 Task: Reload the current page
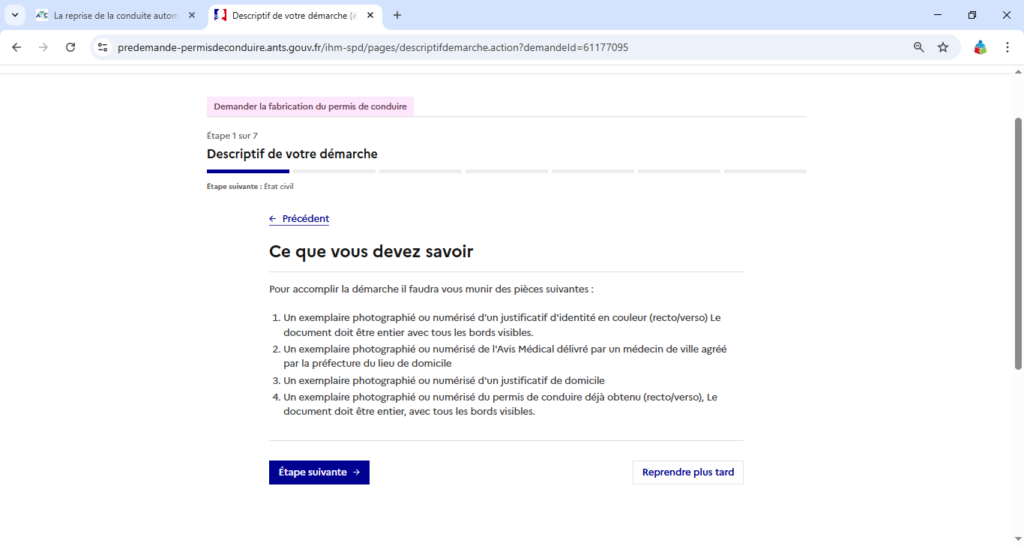click(70, 47)
